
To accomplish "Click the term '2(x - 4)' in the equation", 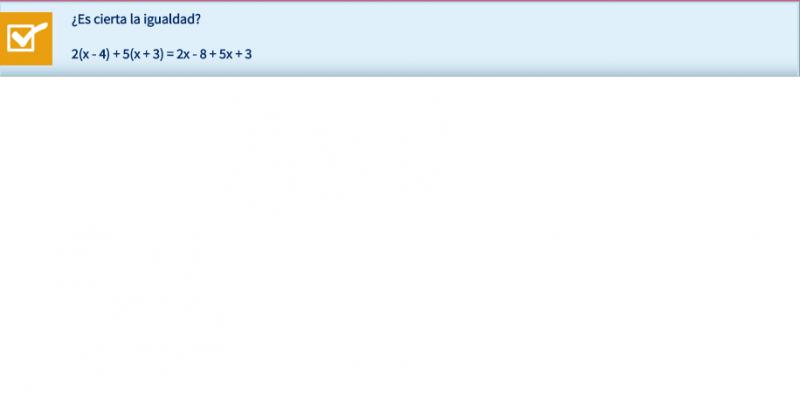I will [x=90, y=54].
